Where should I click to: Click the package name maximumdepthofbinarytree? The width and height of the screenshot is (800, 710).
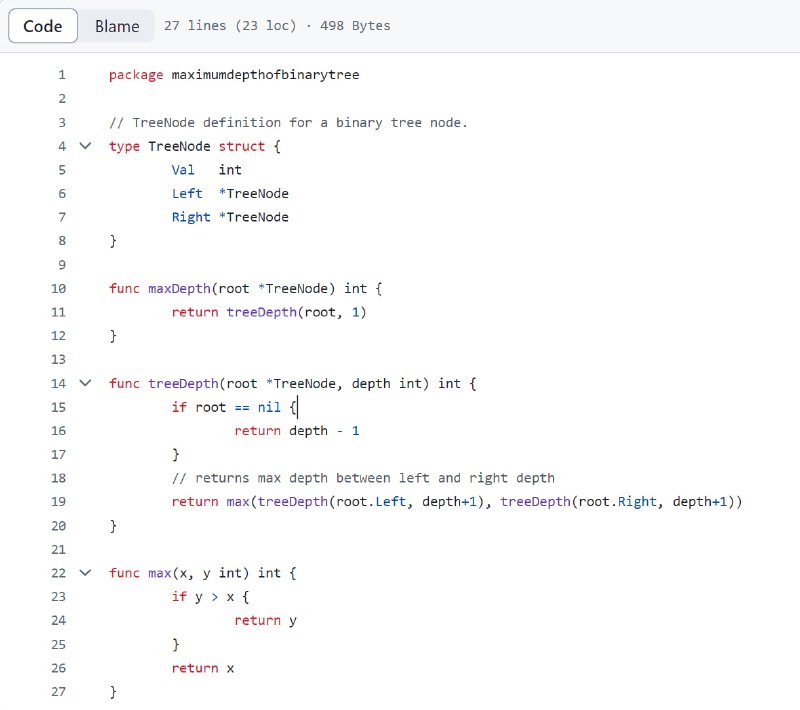point(265,75)
